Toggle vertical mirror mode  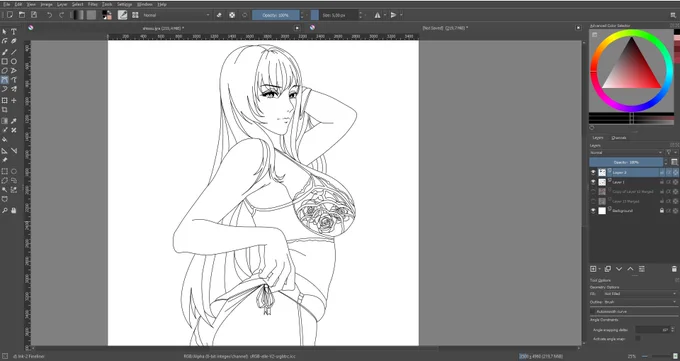393,15
